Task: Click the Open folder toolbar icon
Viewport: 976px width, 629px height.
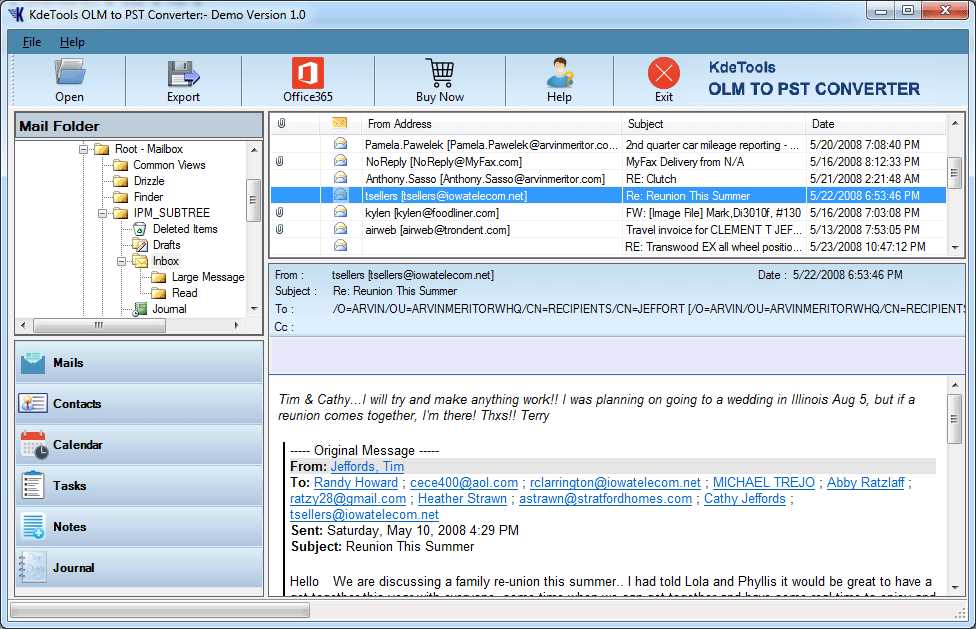Action: [x=69, y=72]
